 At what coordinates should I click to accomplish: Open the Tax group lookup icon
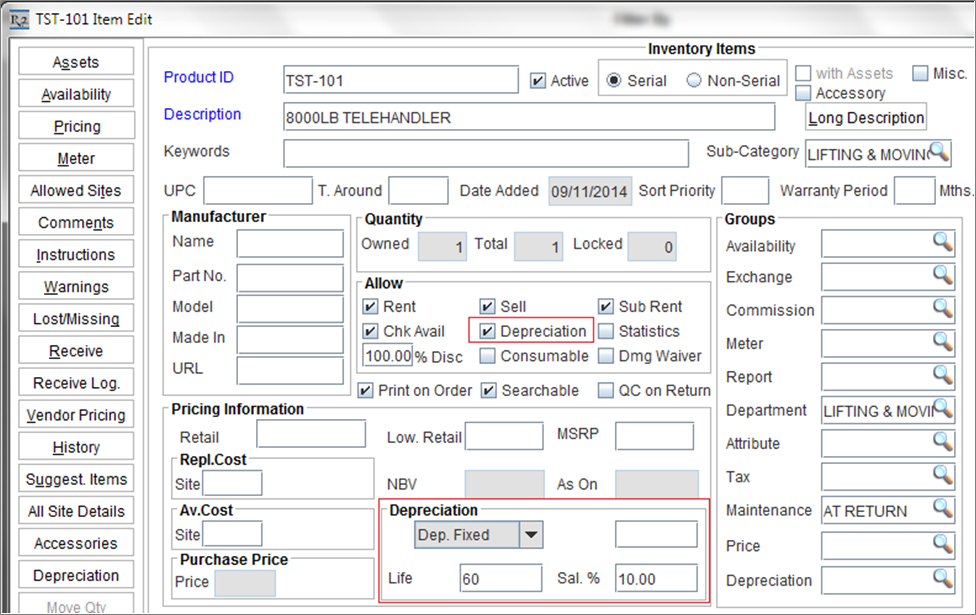click(943, 476)
